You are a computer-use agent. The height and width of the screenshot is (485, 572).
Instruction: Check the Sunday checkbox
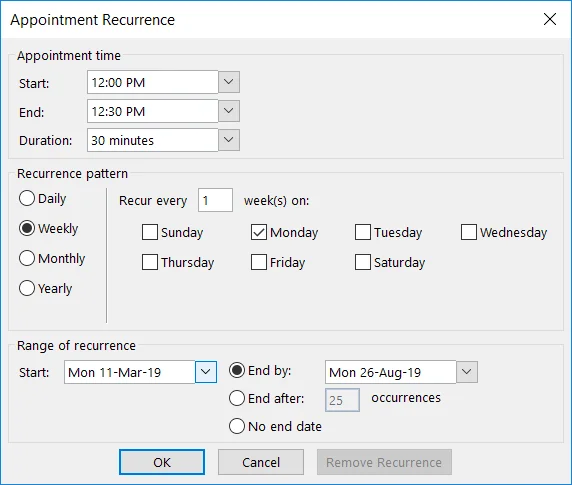[x=150, y=232]
